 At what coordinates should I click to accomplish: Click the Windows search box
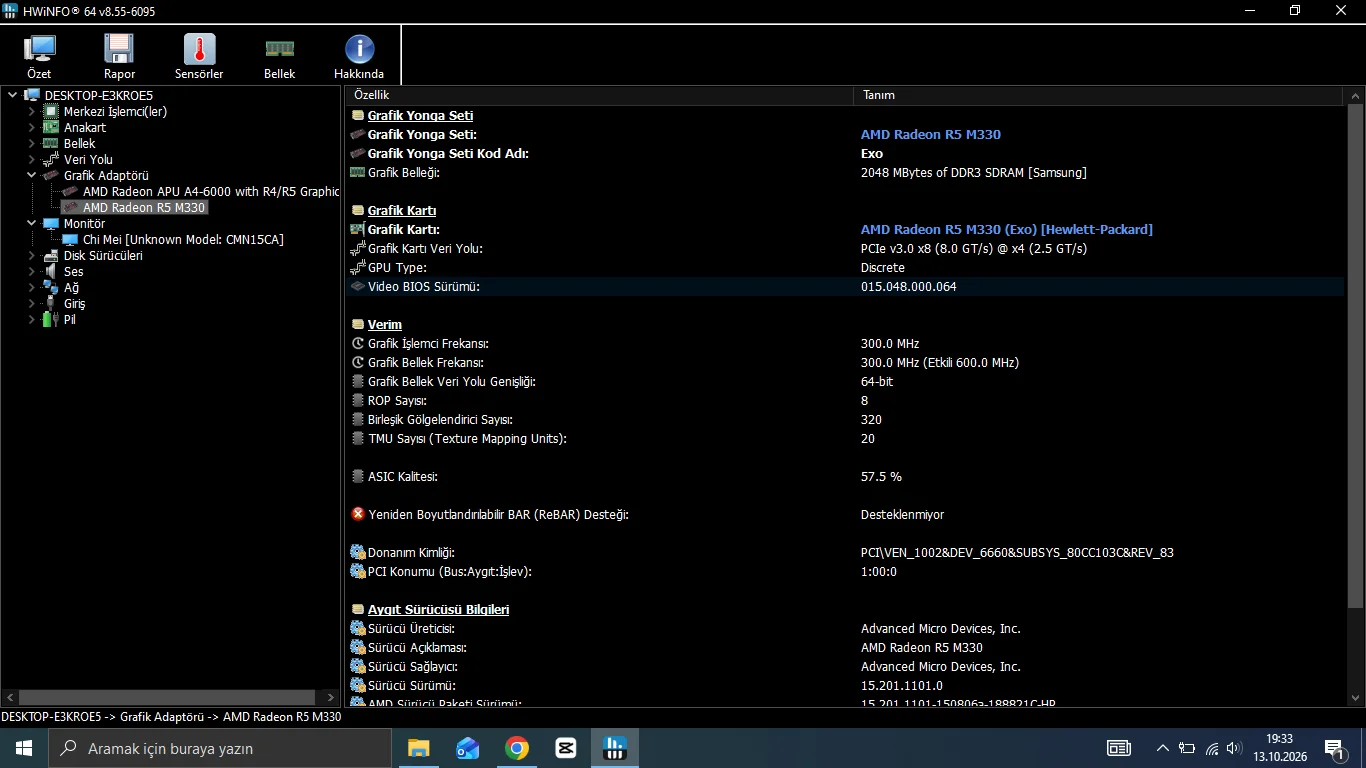click(219, 748)
